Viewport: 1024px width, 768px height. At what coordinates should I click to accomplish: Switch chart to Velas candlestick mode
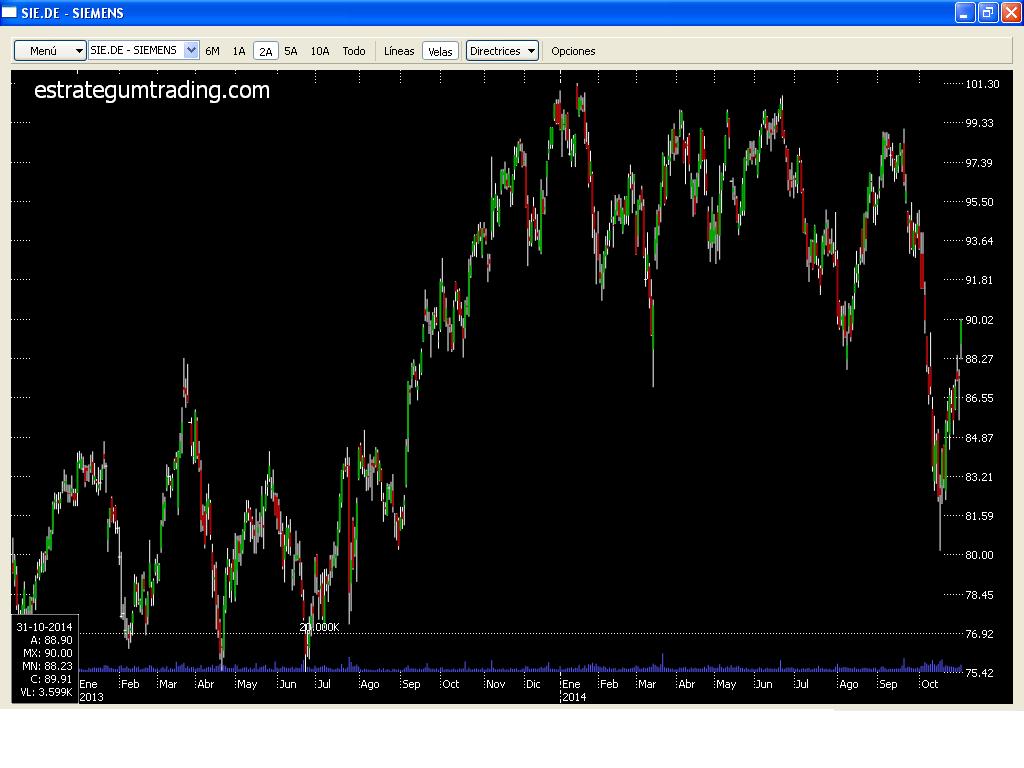(440, 51)
